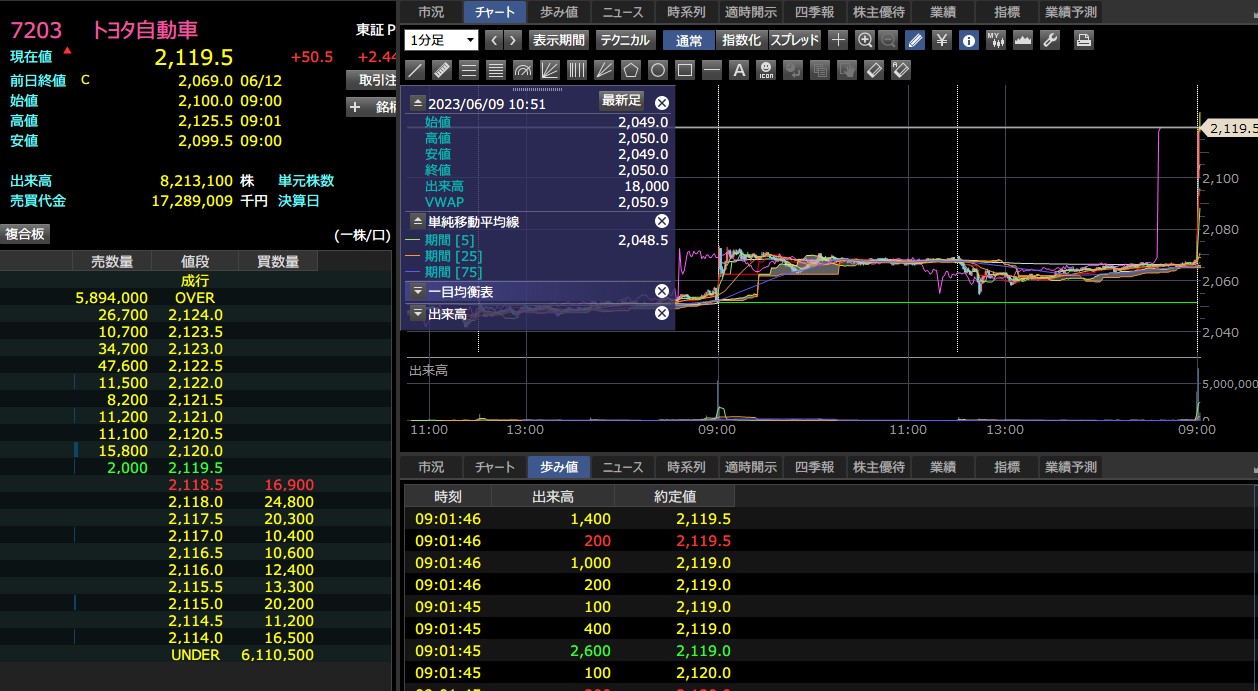This screenshot has height=691, width=1258.
Task: Collapse the 単純移動平均線 section
Action: coord(418,221)
